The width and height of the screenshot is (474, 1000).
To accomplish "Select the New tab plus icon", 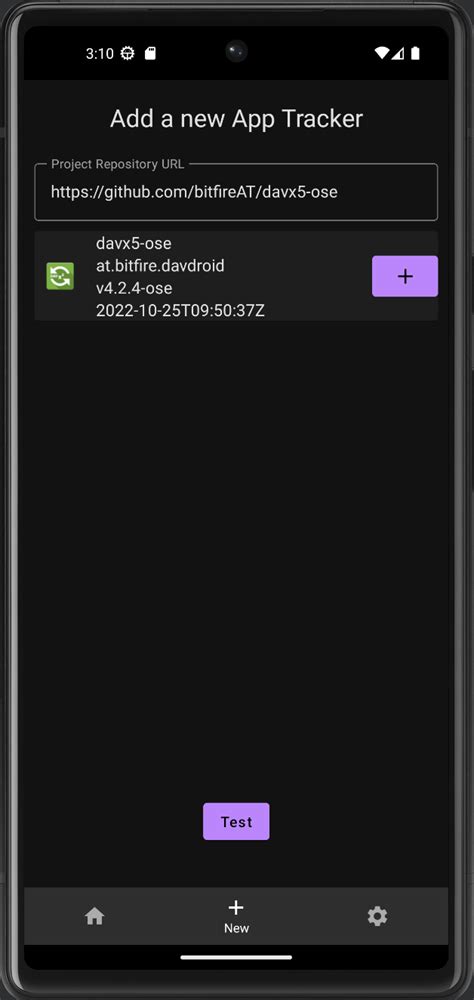I will click(236, 908).
